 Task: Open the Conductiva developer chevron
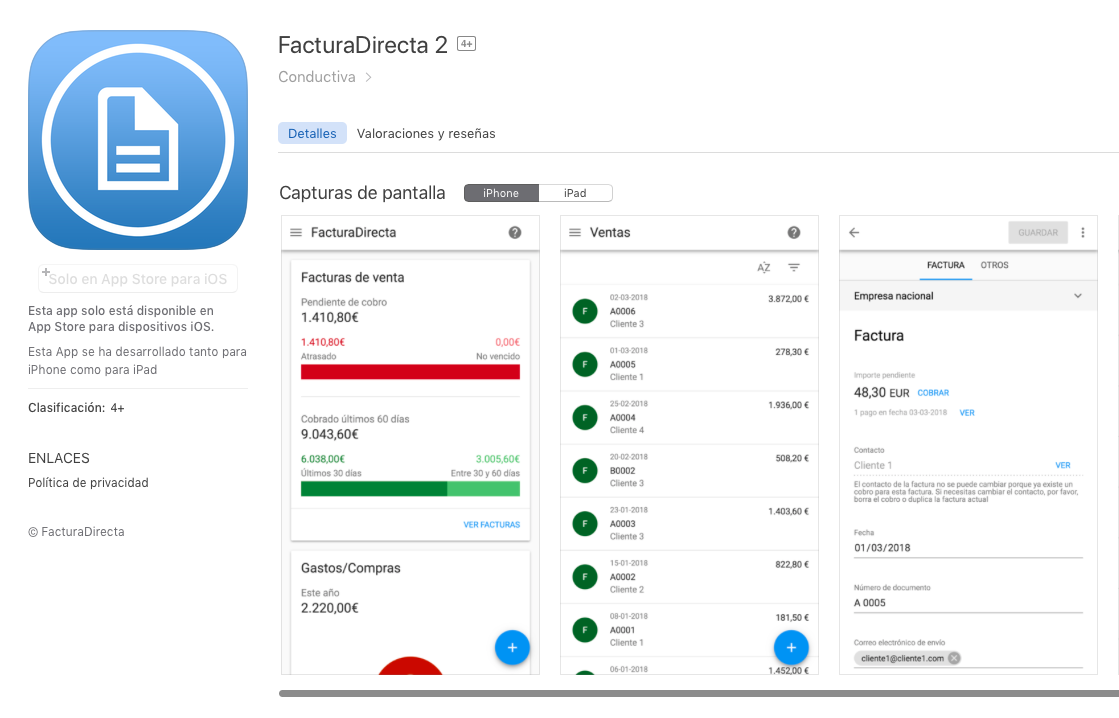368,77
